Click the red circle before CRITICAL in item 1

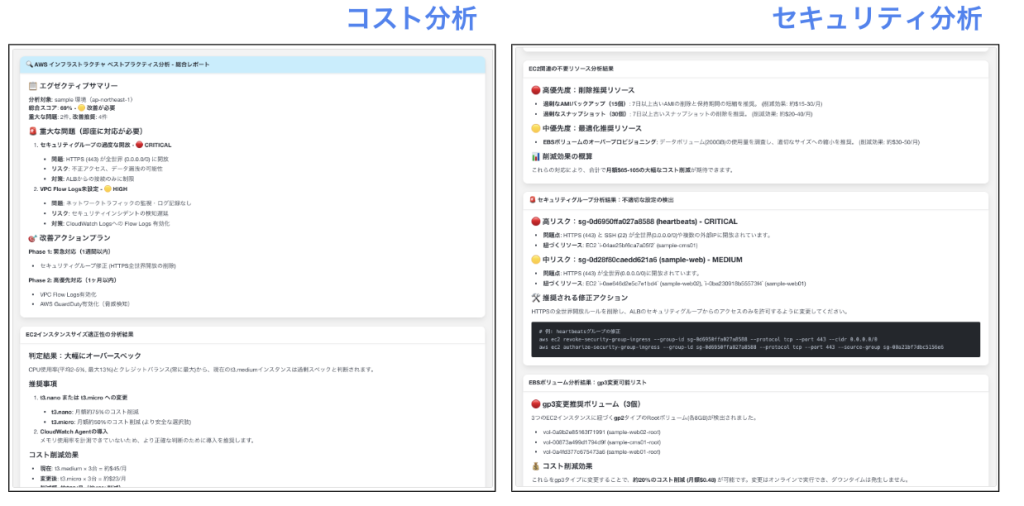[139, 145]
